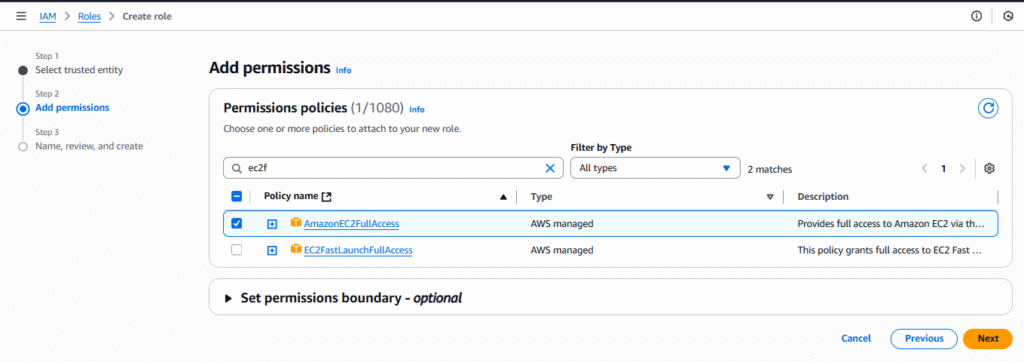Click the Cancel button
The height and width of the screenshot is (362, 1024).
856,338
